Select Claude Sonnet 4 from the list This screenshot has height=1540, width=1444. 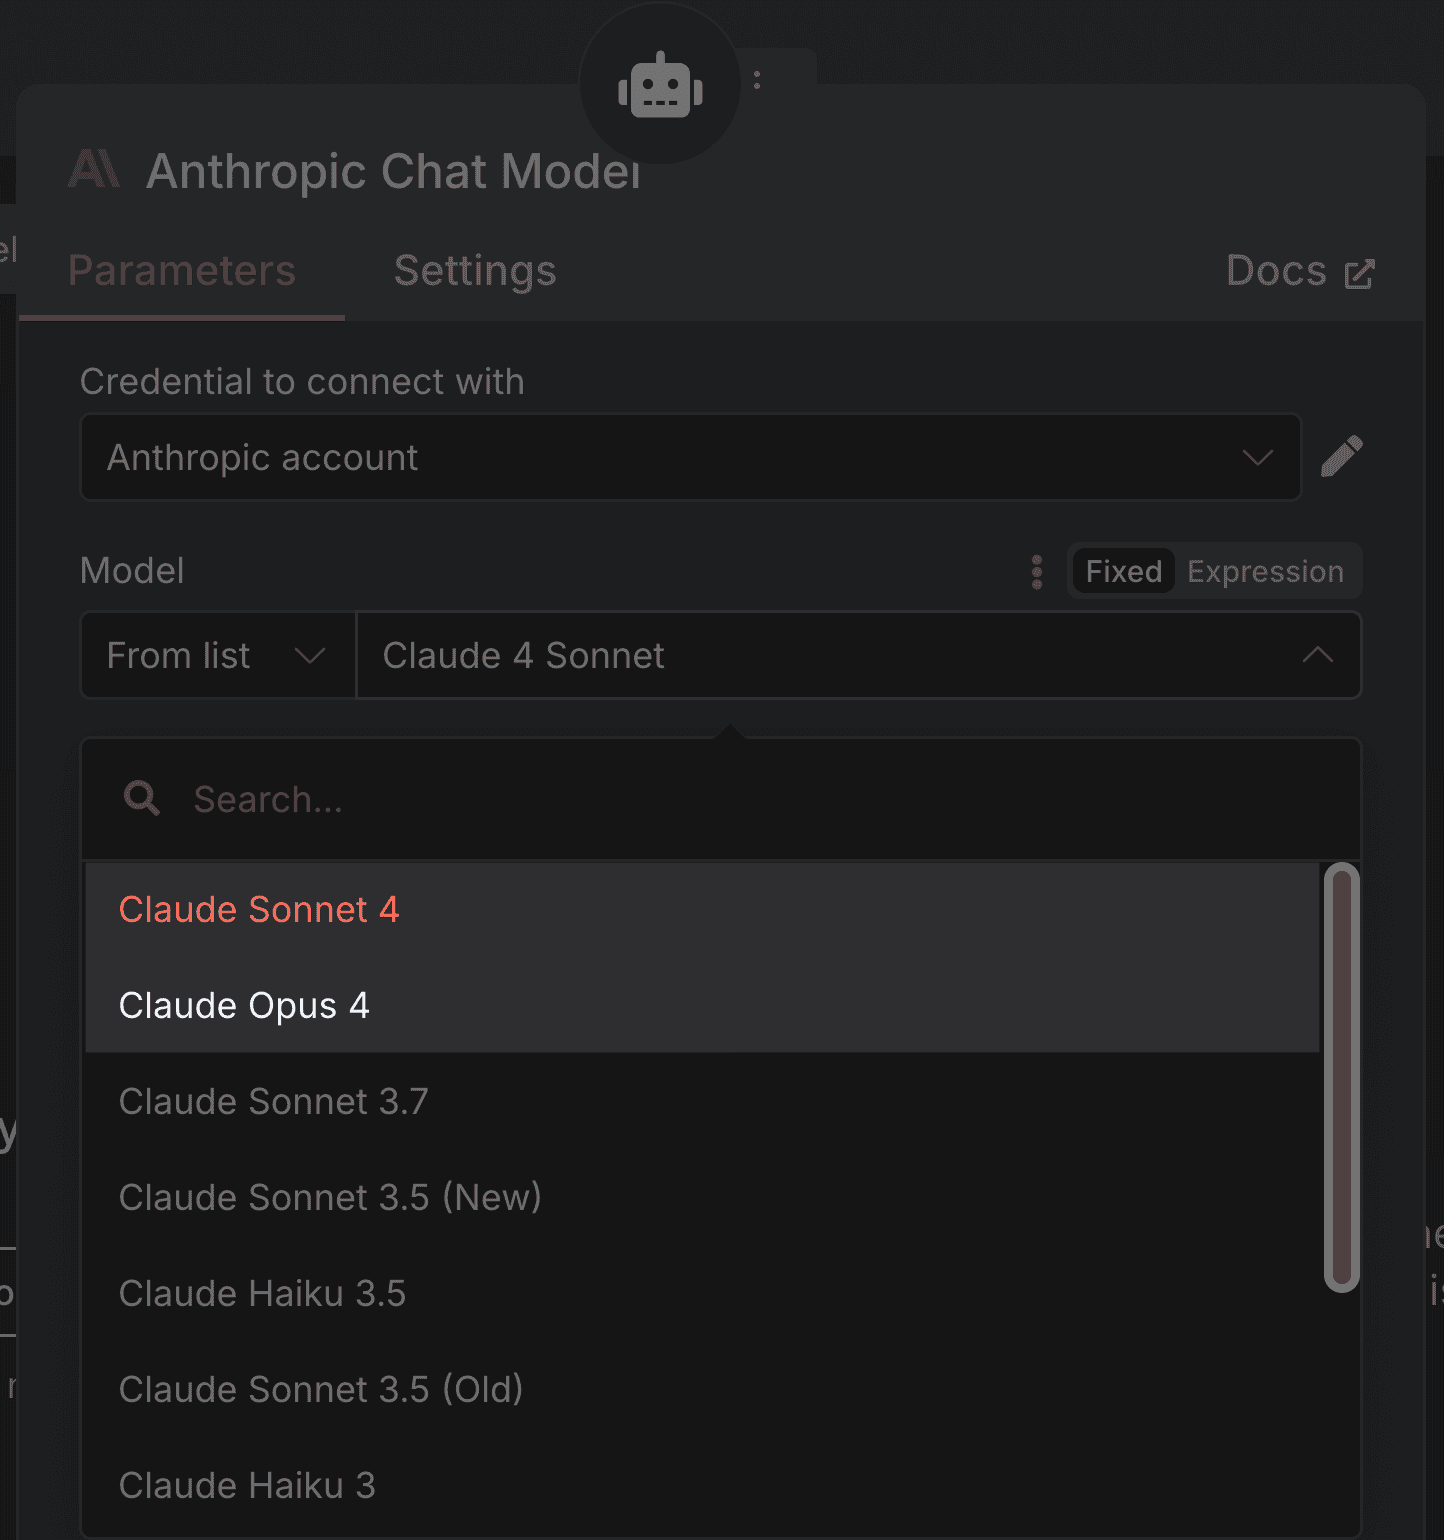[x=259, y=909]
